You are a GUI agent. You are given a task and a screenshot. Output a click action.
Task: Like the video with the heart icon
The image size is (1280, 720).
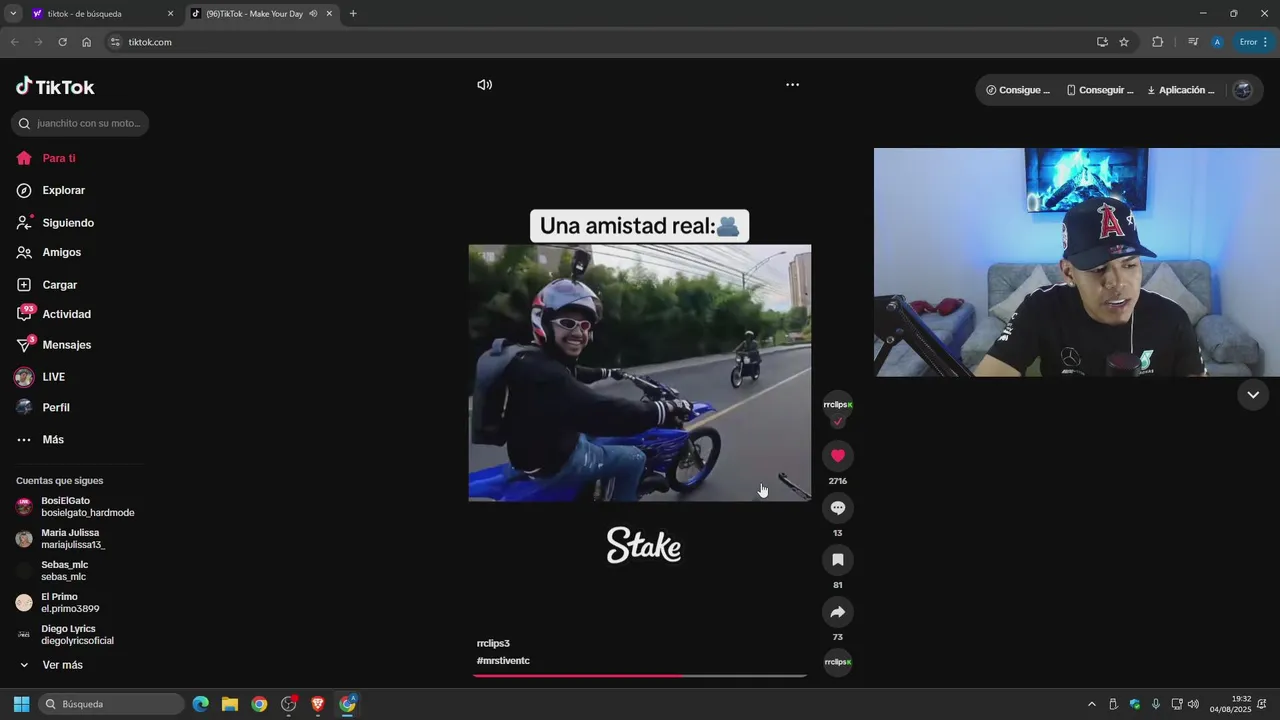[838, 456]
